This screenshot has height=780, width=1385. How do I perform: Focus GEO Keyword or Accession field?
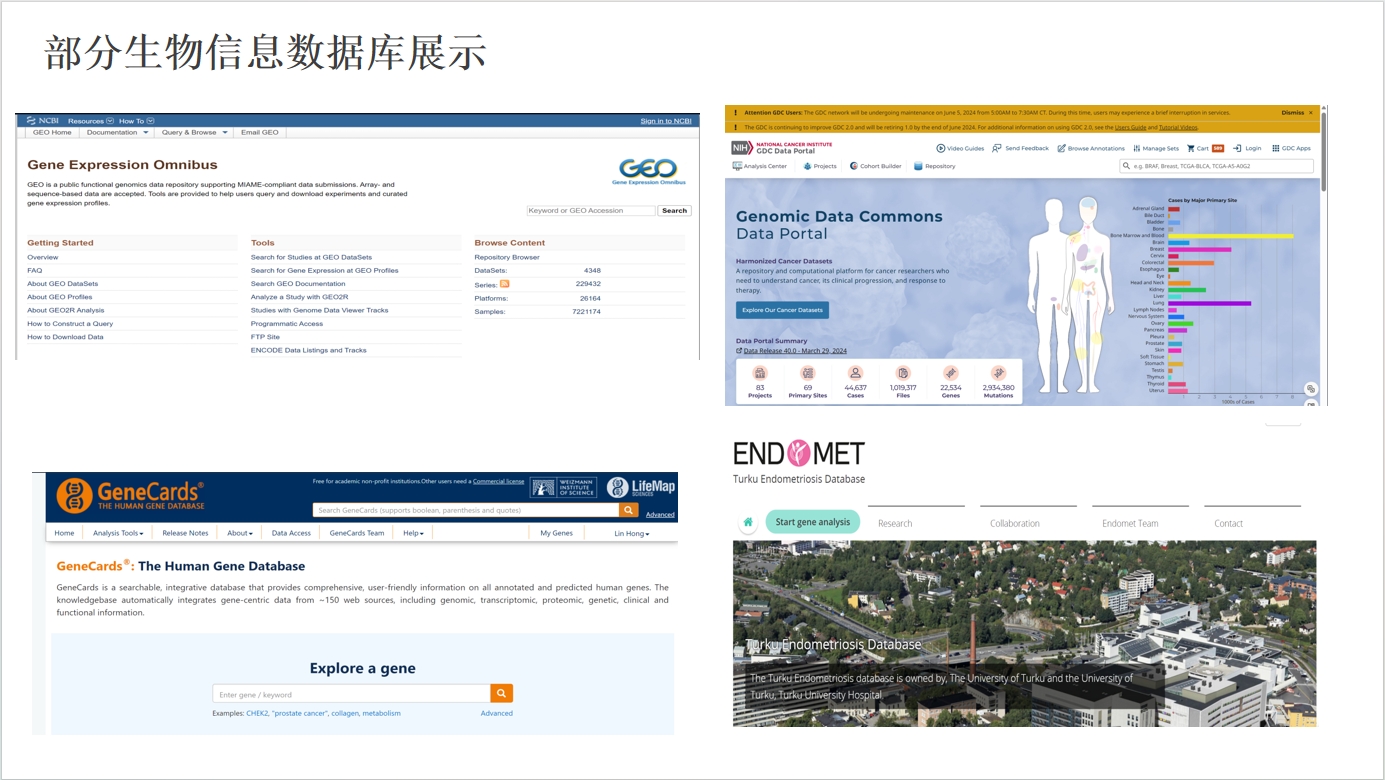pyautogui.click(x=591, y=211)
